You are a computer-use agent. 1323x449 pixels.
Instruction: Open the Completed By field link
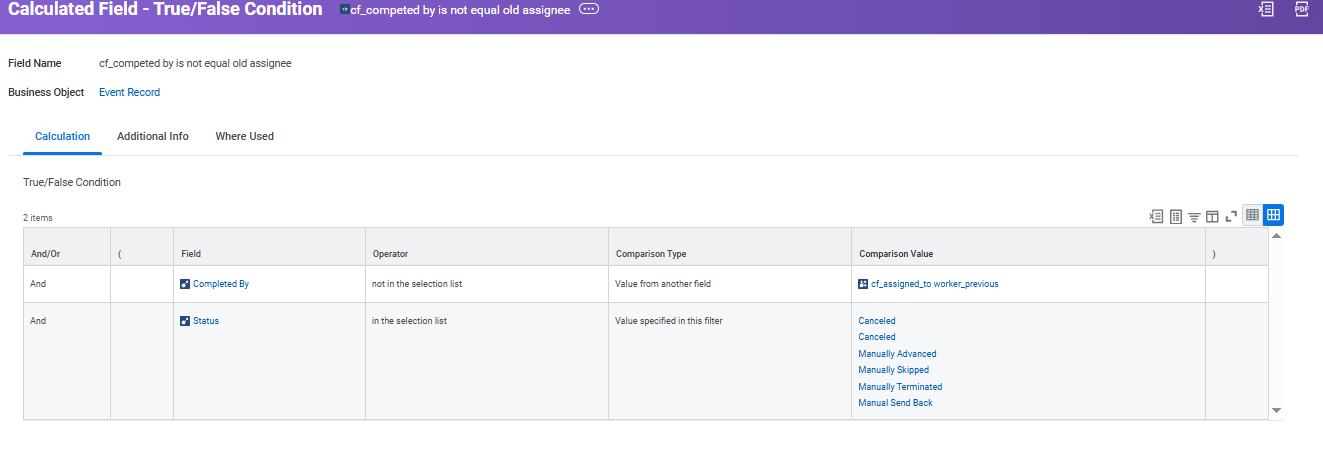(221, 284)
